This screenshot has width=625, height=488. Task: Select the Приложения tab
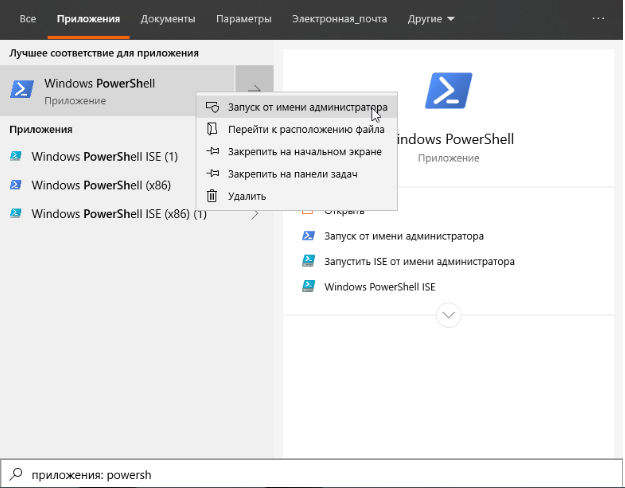point(88,19)
